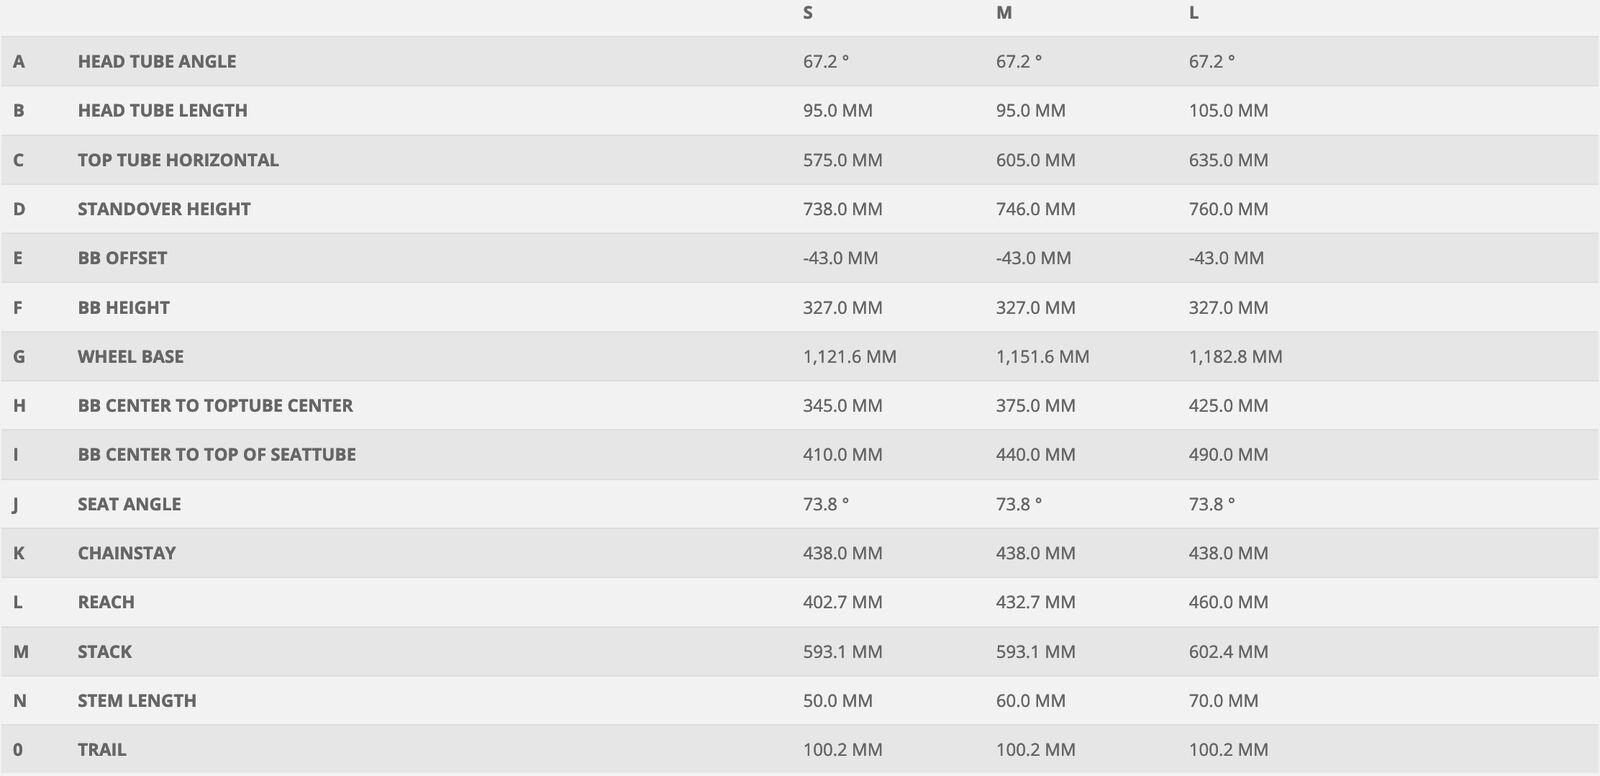The height and width of the screenshot is (776, 1600).
Task: Click the L size column header
Action: (x=1194, y=13)
